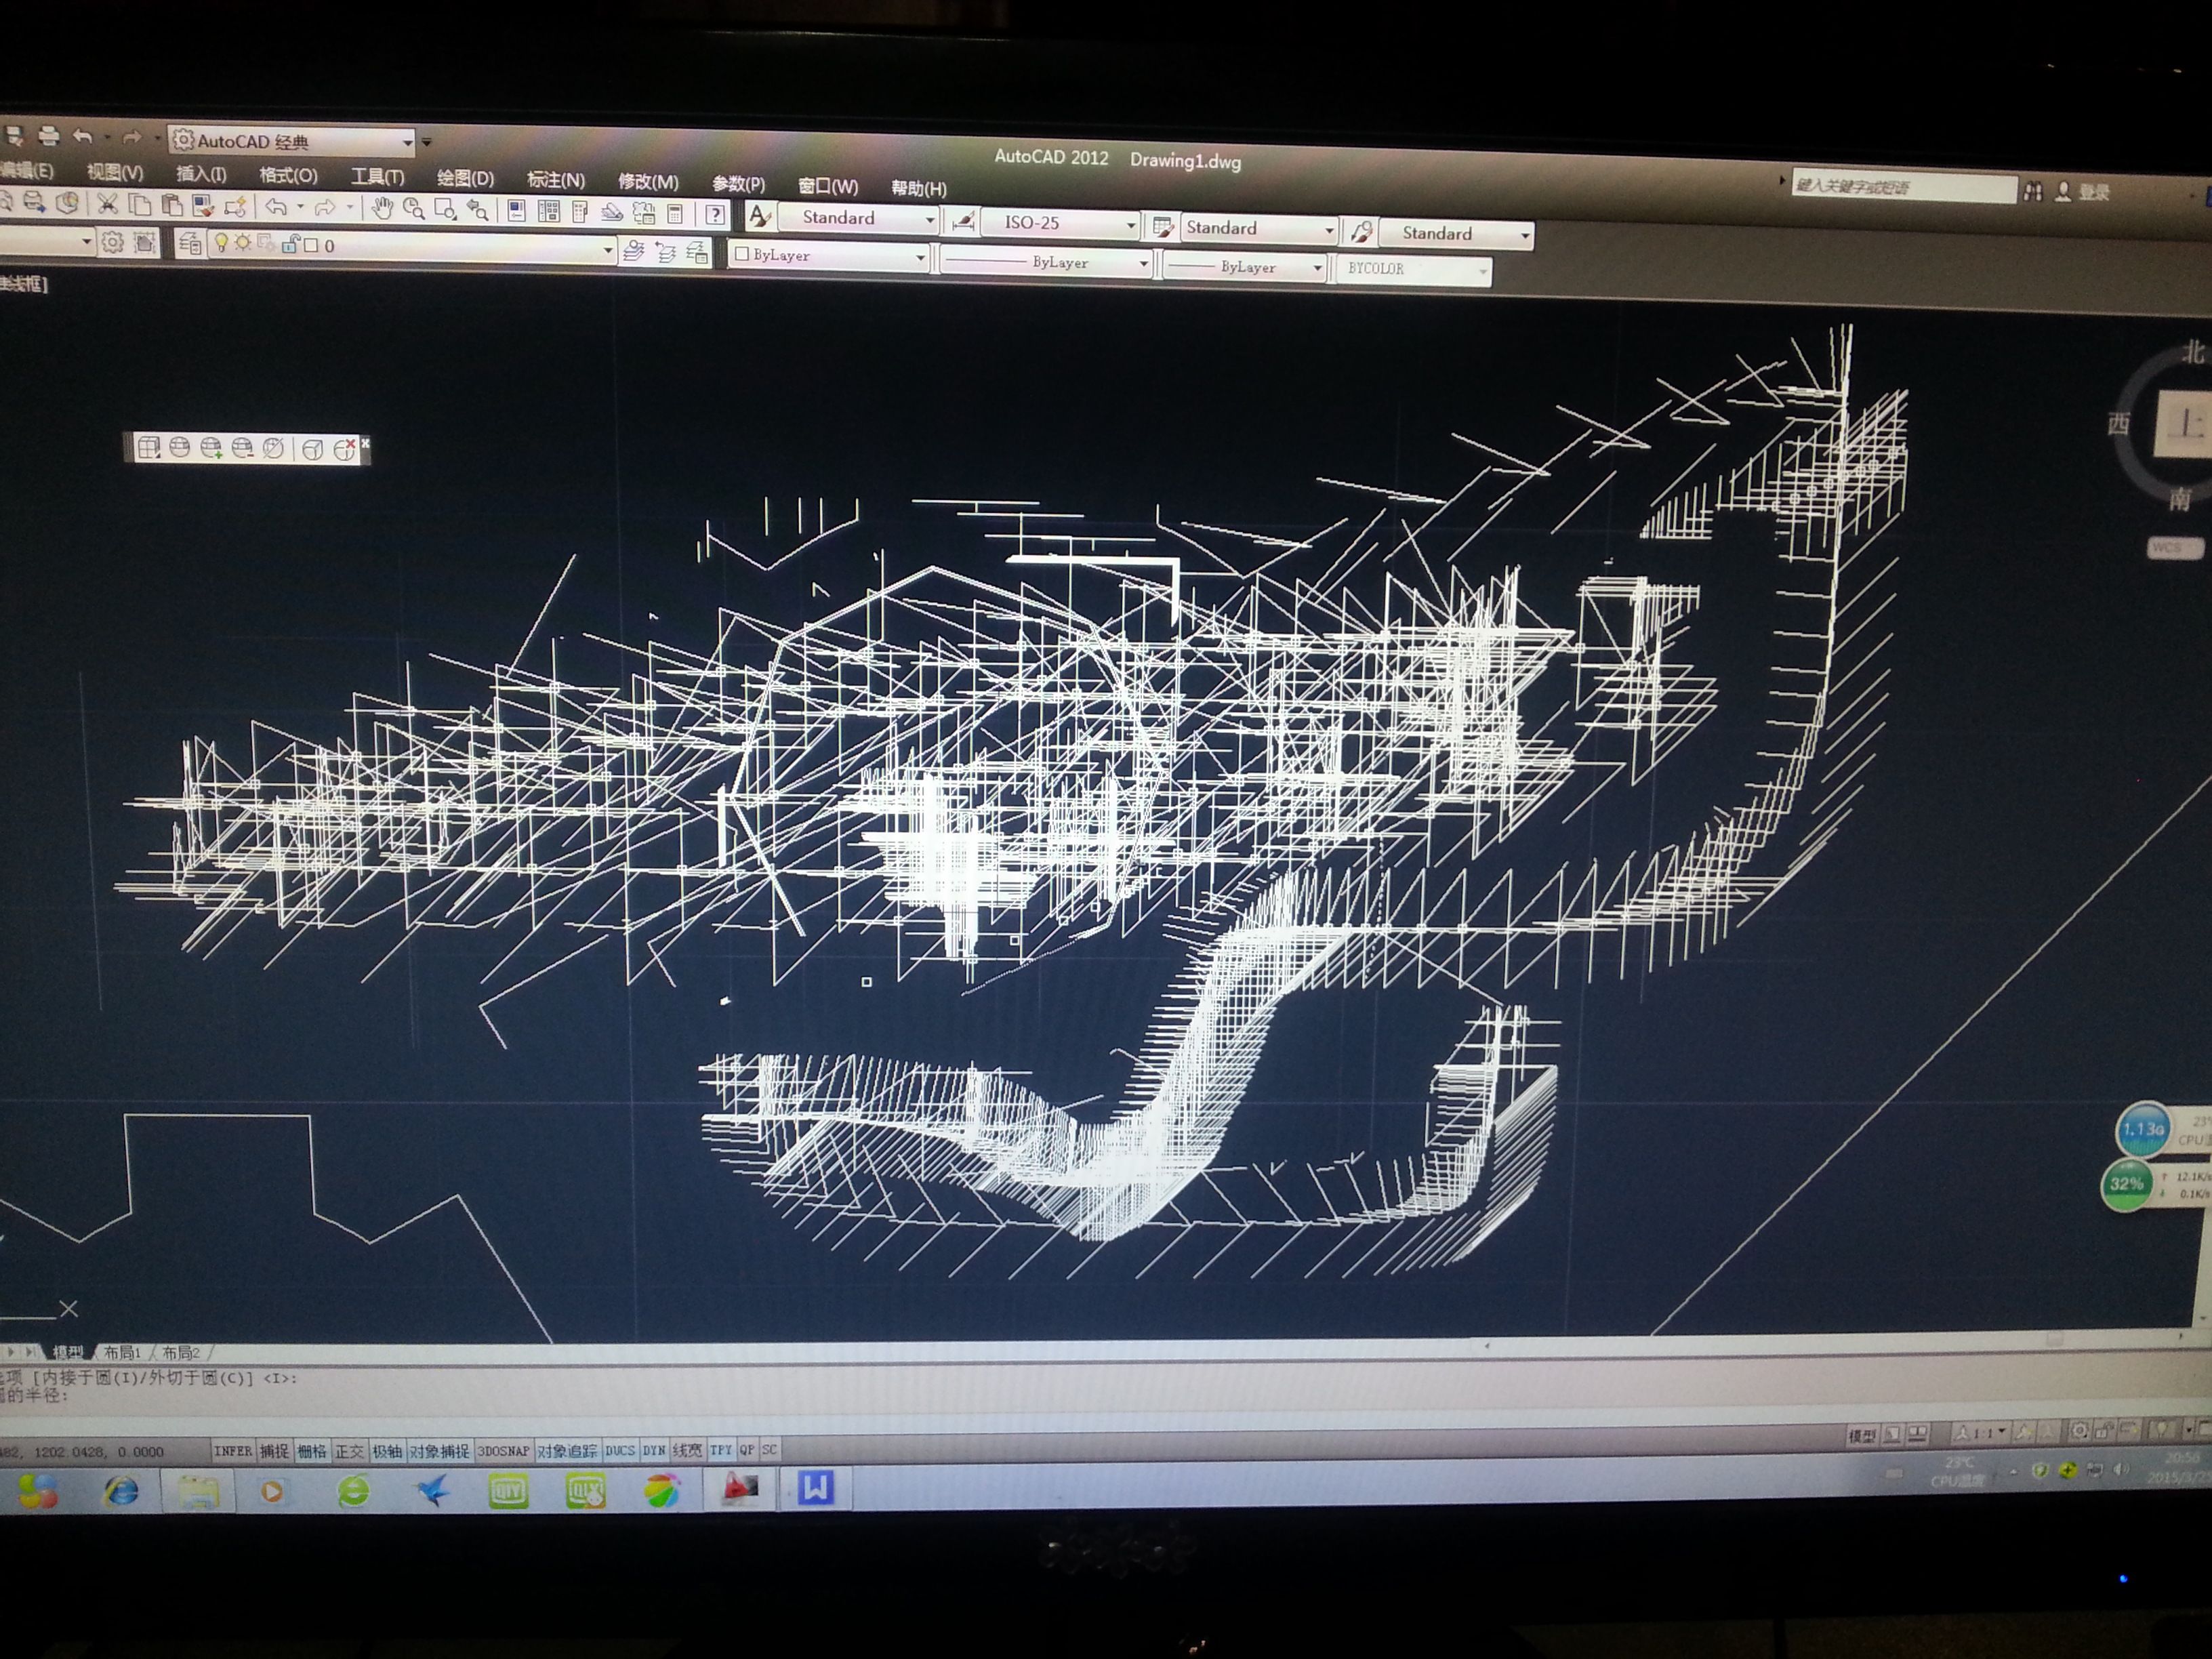
Task: Toggle INFER constraints in status bar
Action: (x=233, y=1450)
